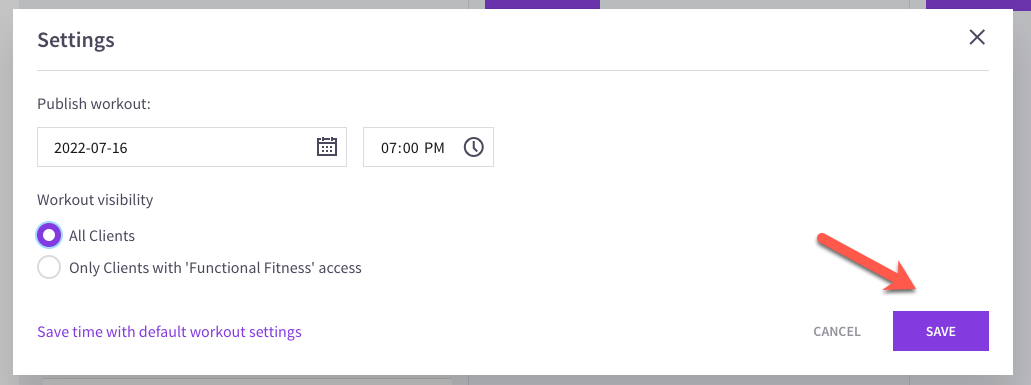Open Save time with default workout settings link
The image size is (1031, 385).
tap(170, 331)
